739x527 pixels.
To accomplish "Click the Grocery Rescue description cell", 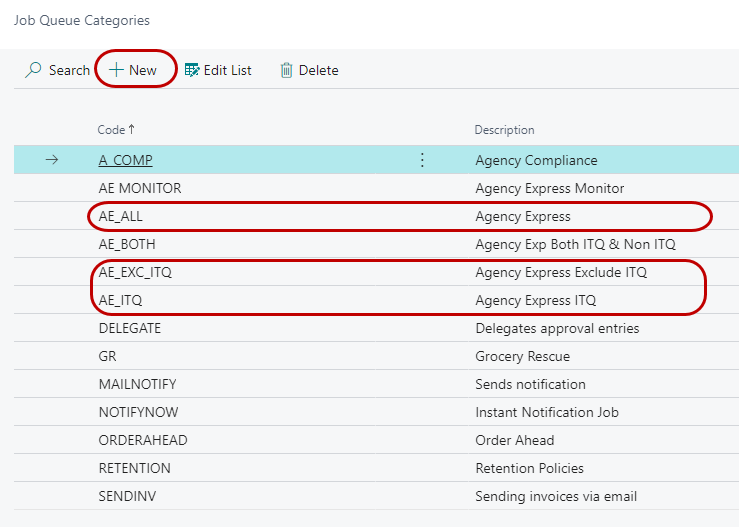I will coord(522,356).
